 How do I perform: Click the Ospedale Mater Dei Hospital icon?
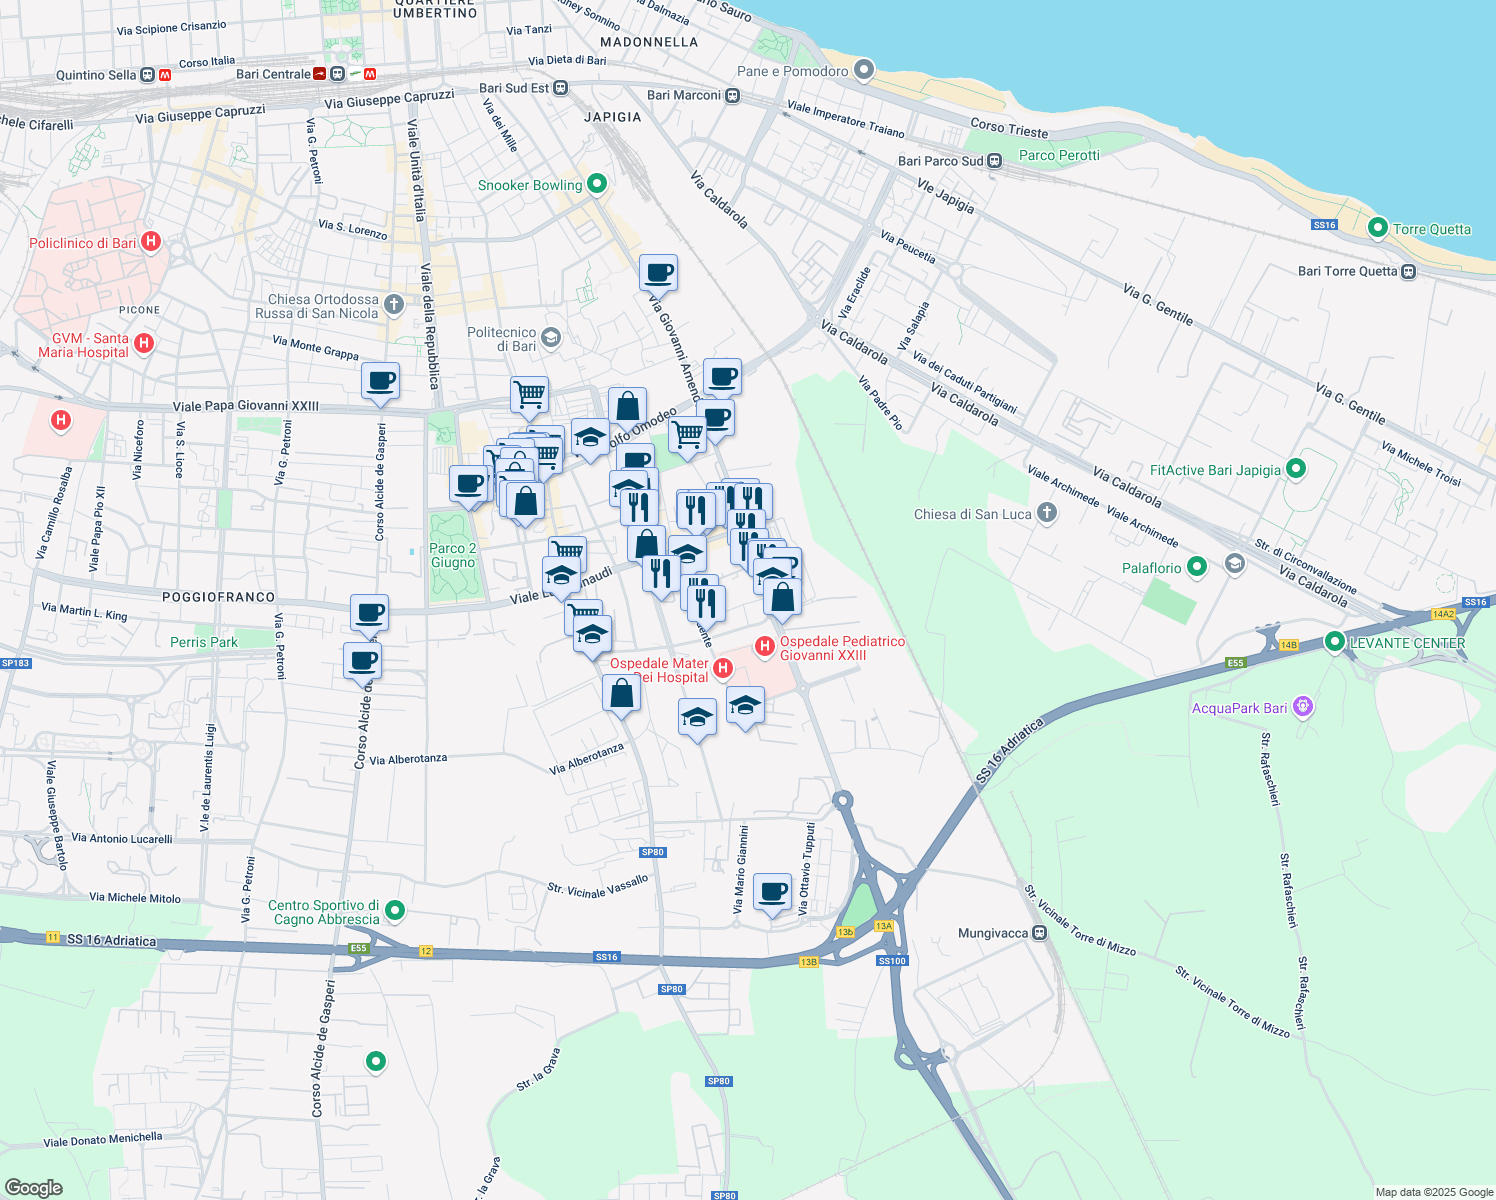(723, 667)
